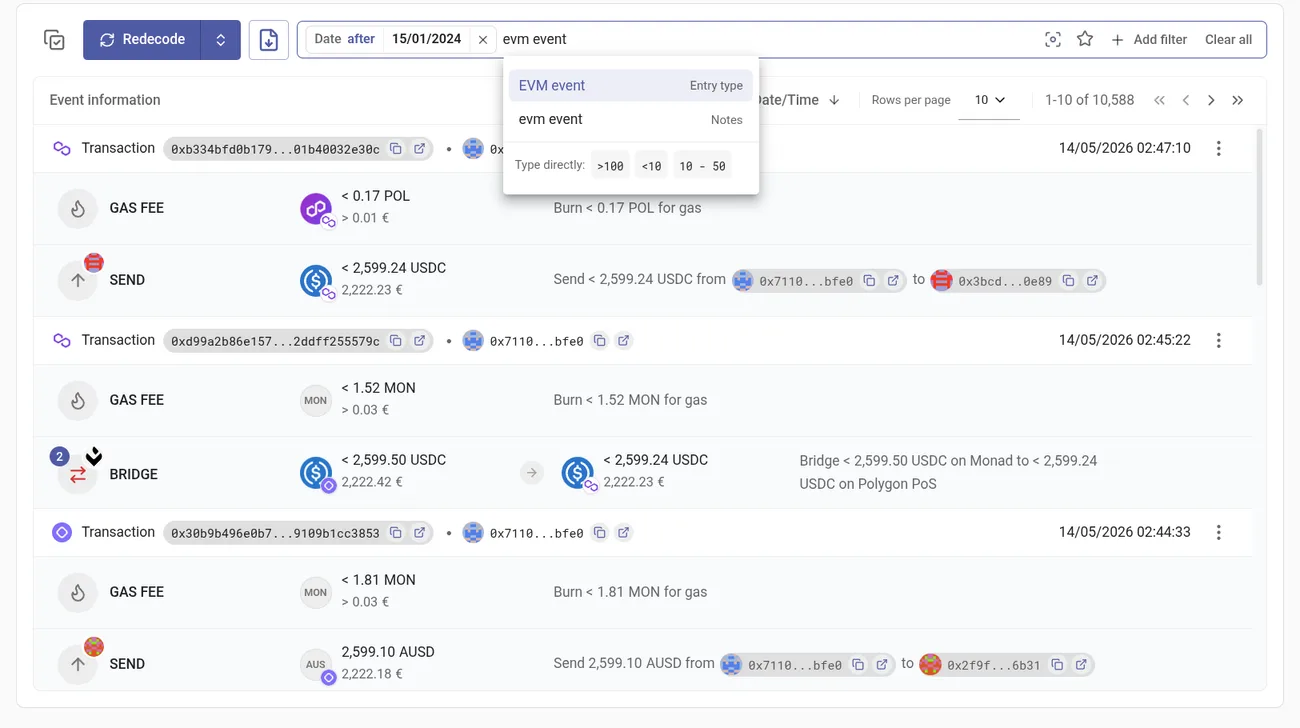Select the 'evm event' Notes suggestion

[630, 120]
